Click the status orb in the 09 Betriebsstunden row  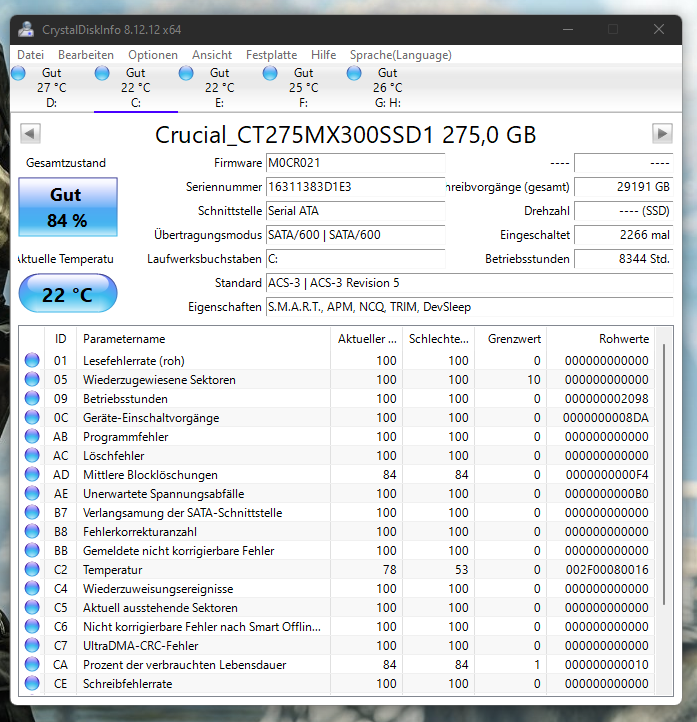[32, 398]
